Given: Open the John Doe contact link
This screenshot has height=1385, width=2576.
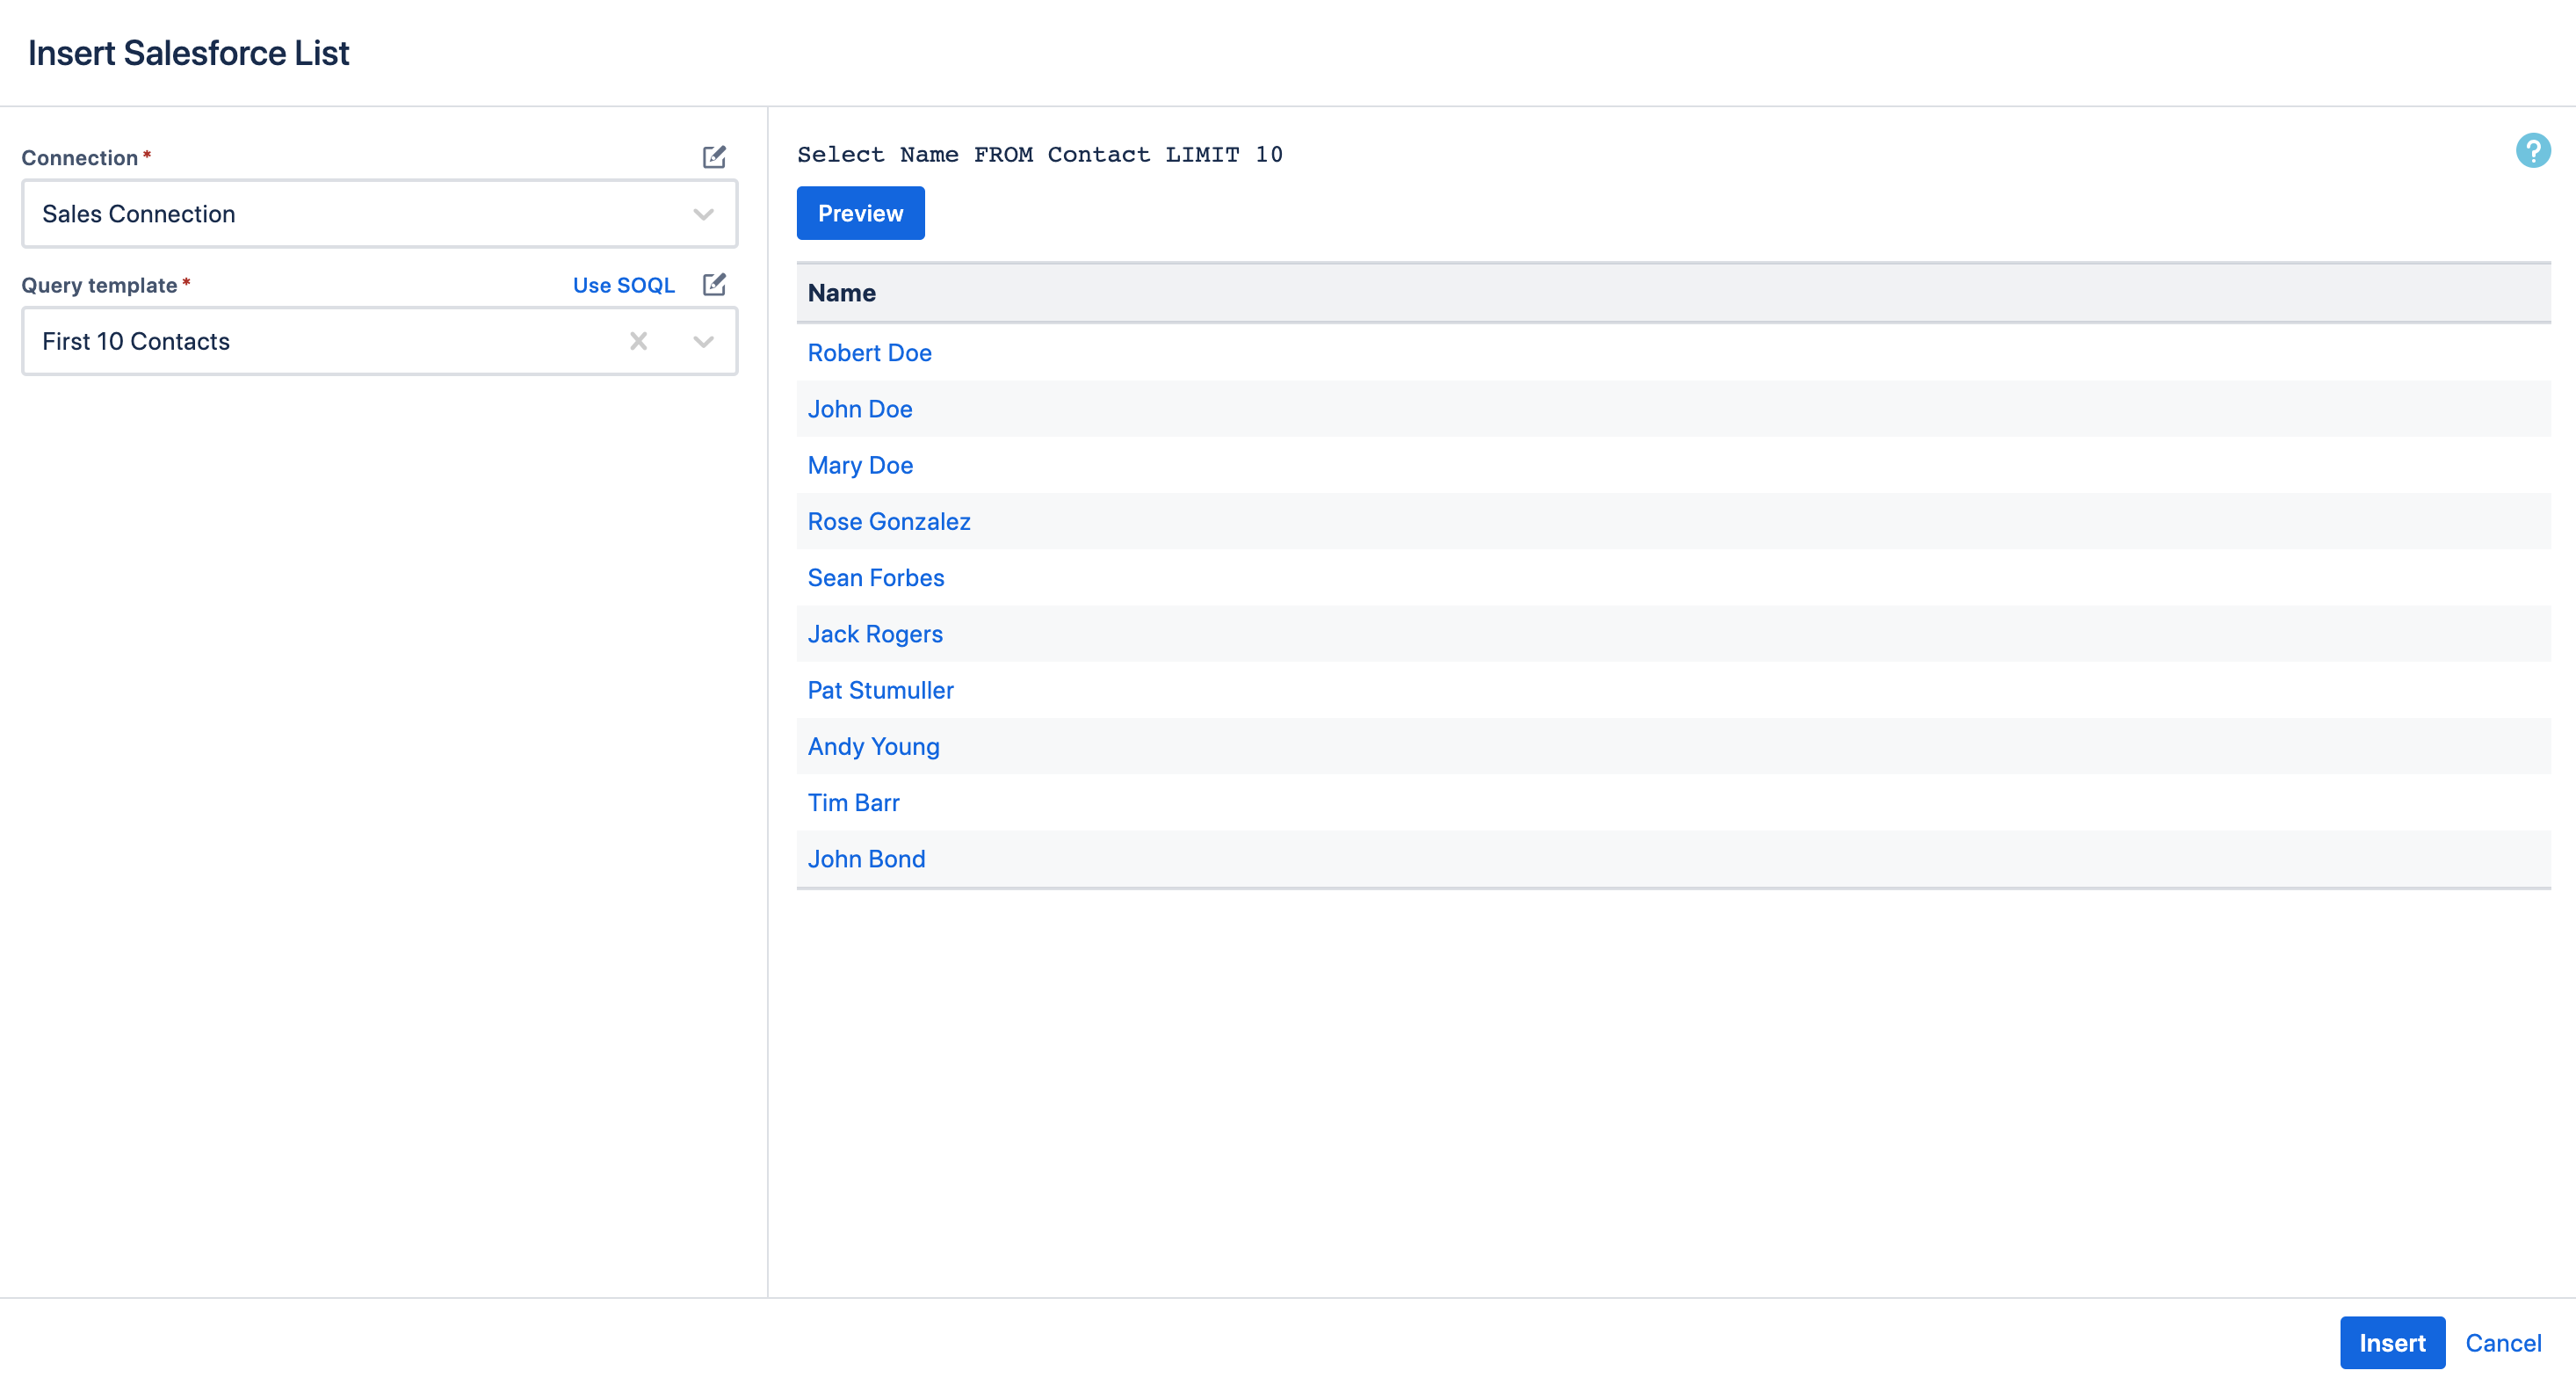Looking at the screenshot, I should click(x=859, y=409).
